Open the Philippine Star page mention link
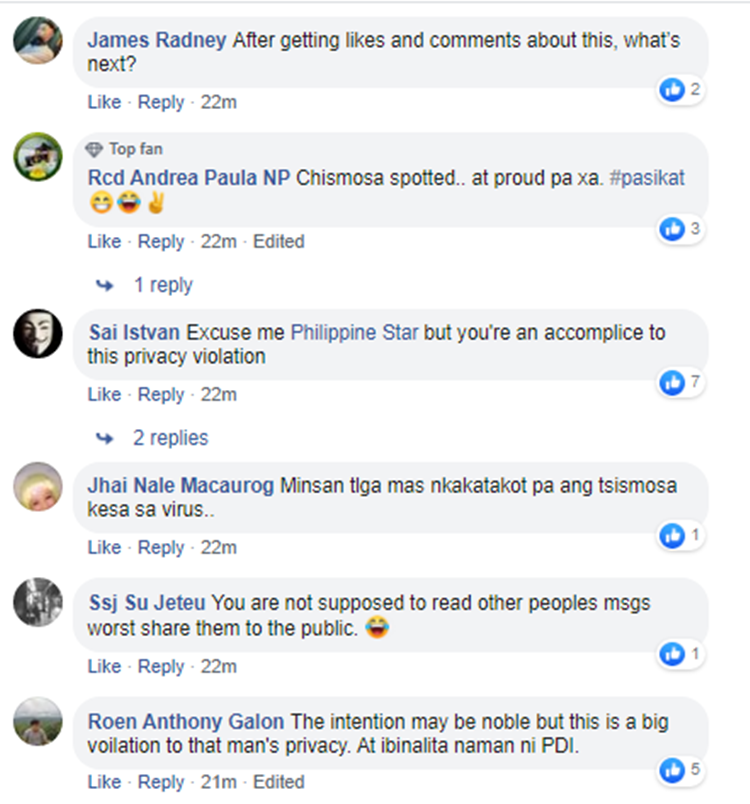The image size is (750, 804). [x=355, y=332]
